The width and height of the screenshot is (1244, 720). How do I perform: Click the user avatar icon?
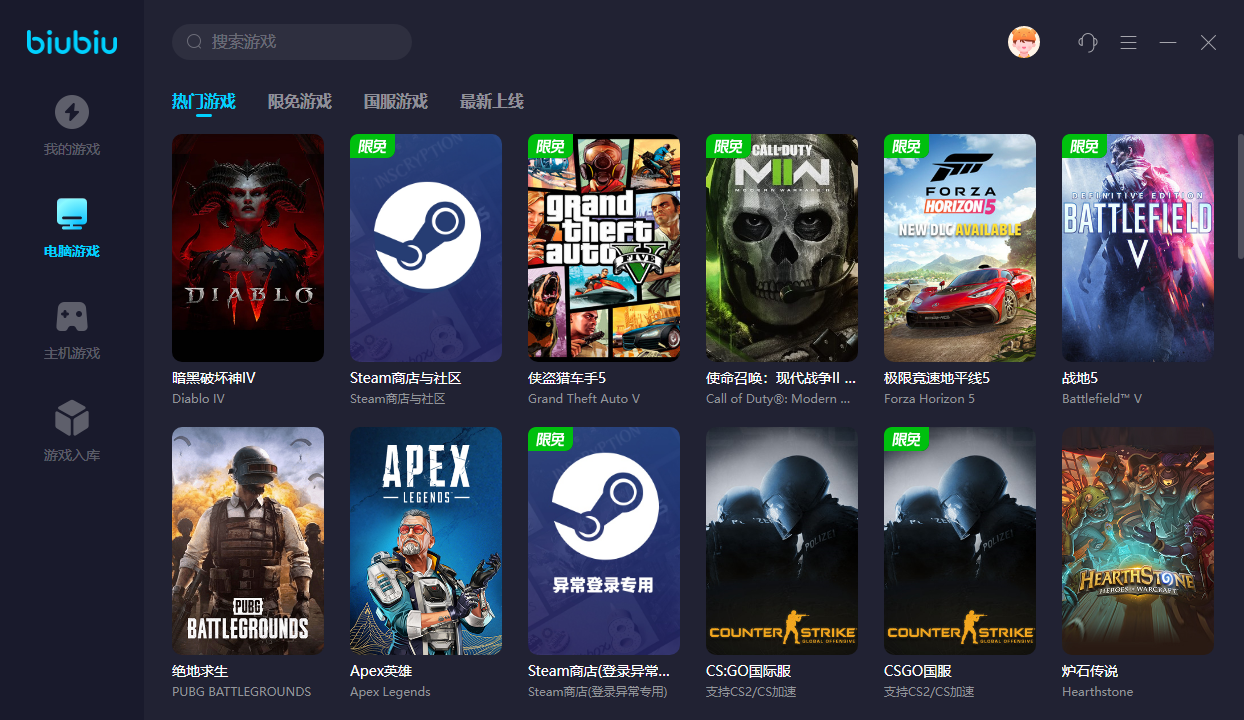tap(1023, 42)
